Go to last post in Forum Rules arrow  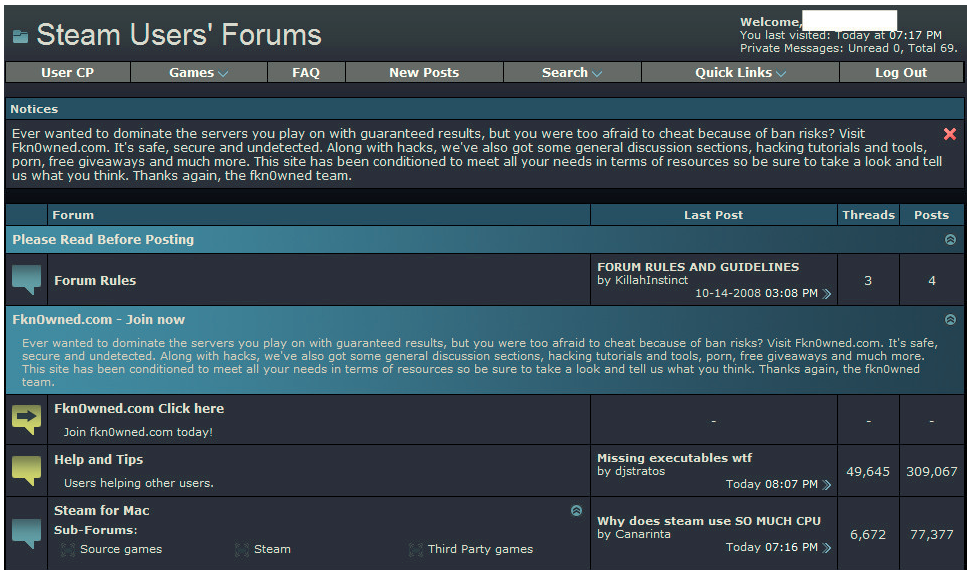click(x=827, y=294)
